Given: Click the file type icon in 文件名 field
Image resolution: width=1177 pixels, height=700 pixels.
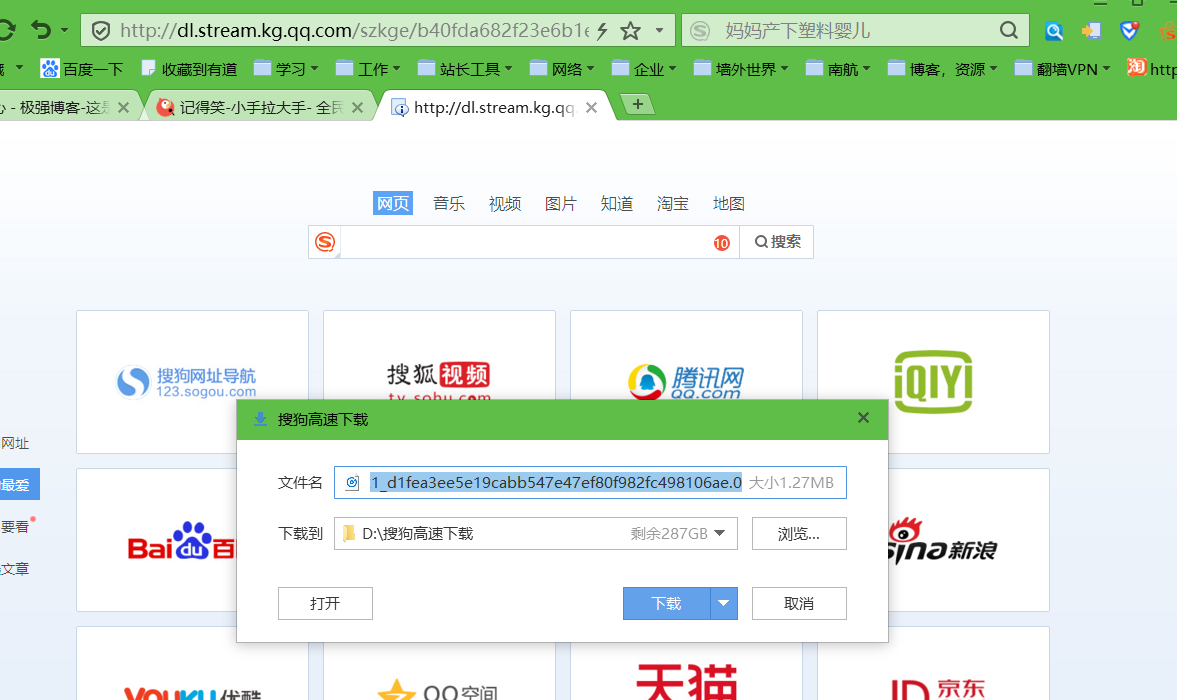Looking at the screenshot, I should tap(352, 482).
